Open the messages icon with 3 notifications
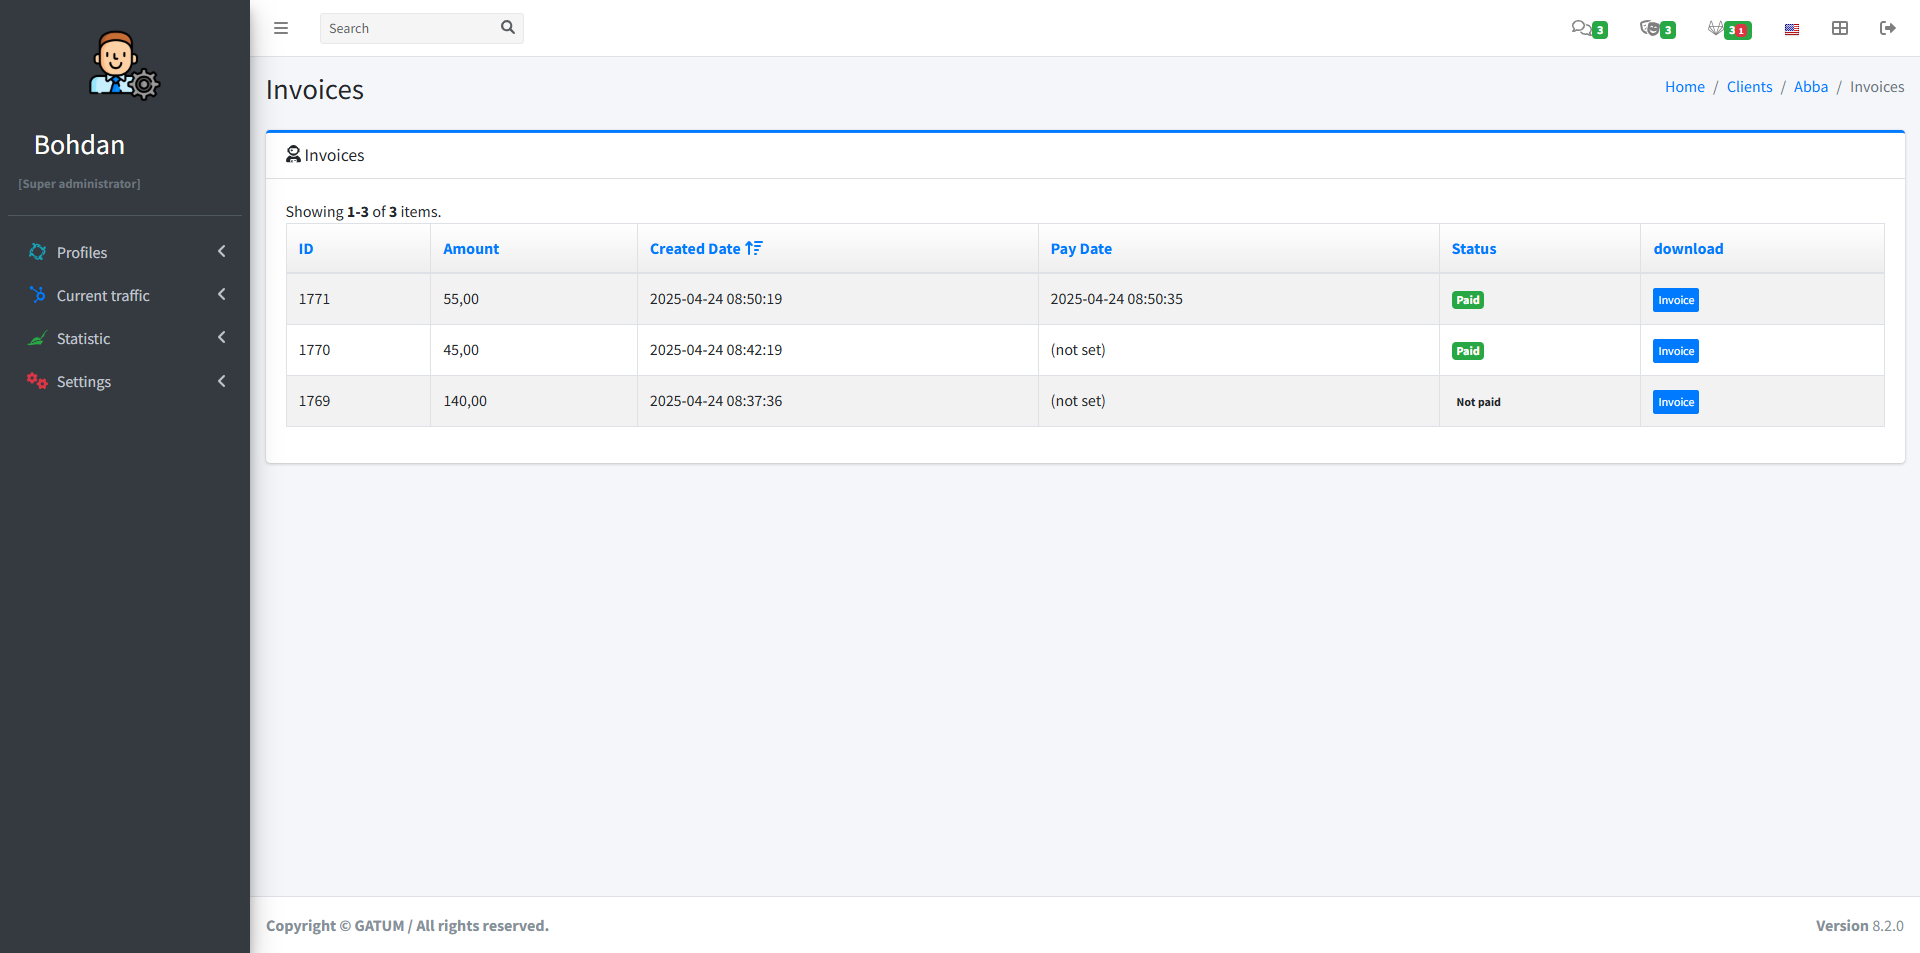Image resolution: width=1920 pixels, height=953 pixels. coord(1583,28)
